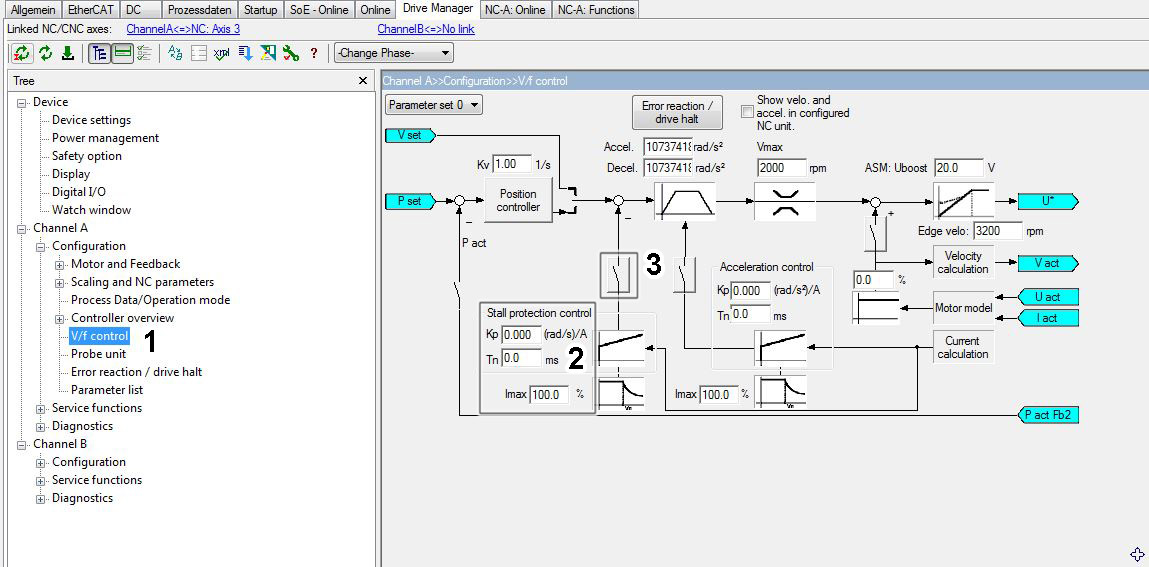Image resolution: width=1149 pixels, height=567 pixels.
Task: Follow the ChannelB<=>No link link
Action: [x=426, y=29]
